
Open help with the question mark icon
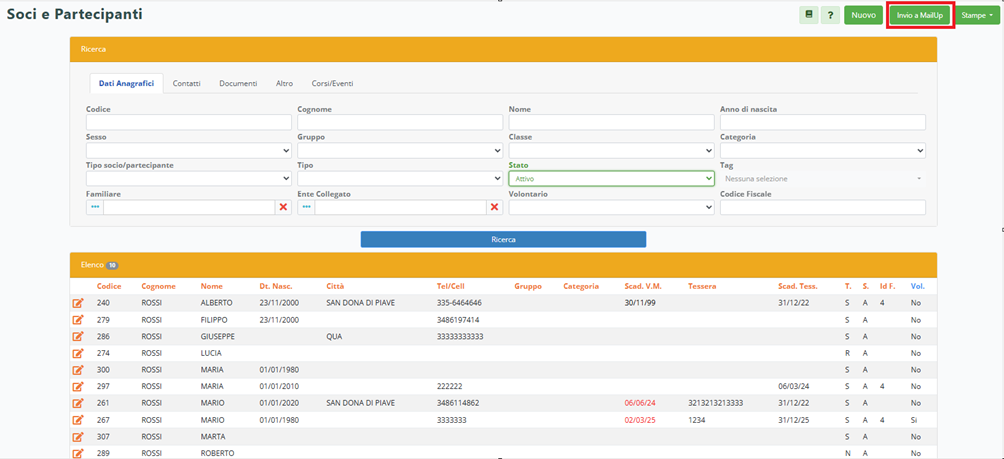click(831, 15)
